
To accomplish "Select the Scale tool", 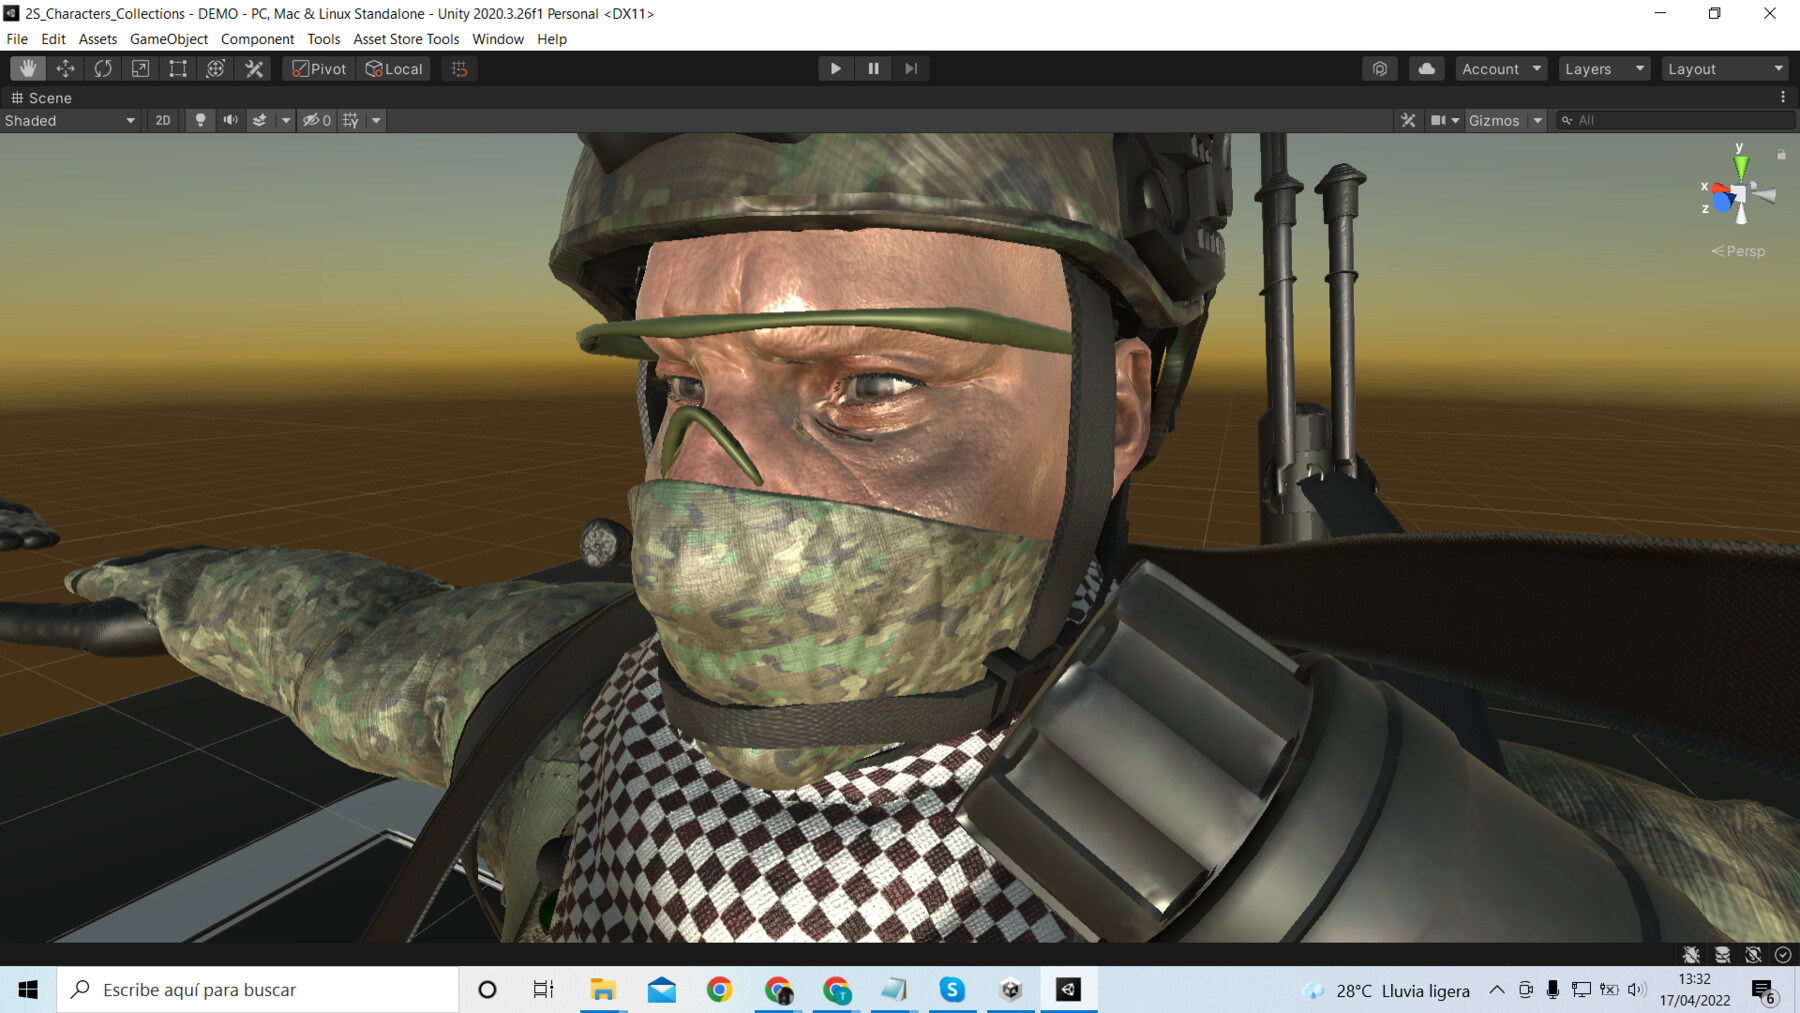I will tap(139, 68).
